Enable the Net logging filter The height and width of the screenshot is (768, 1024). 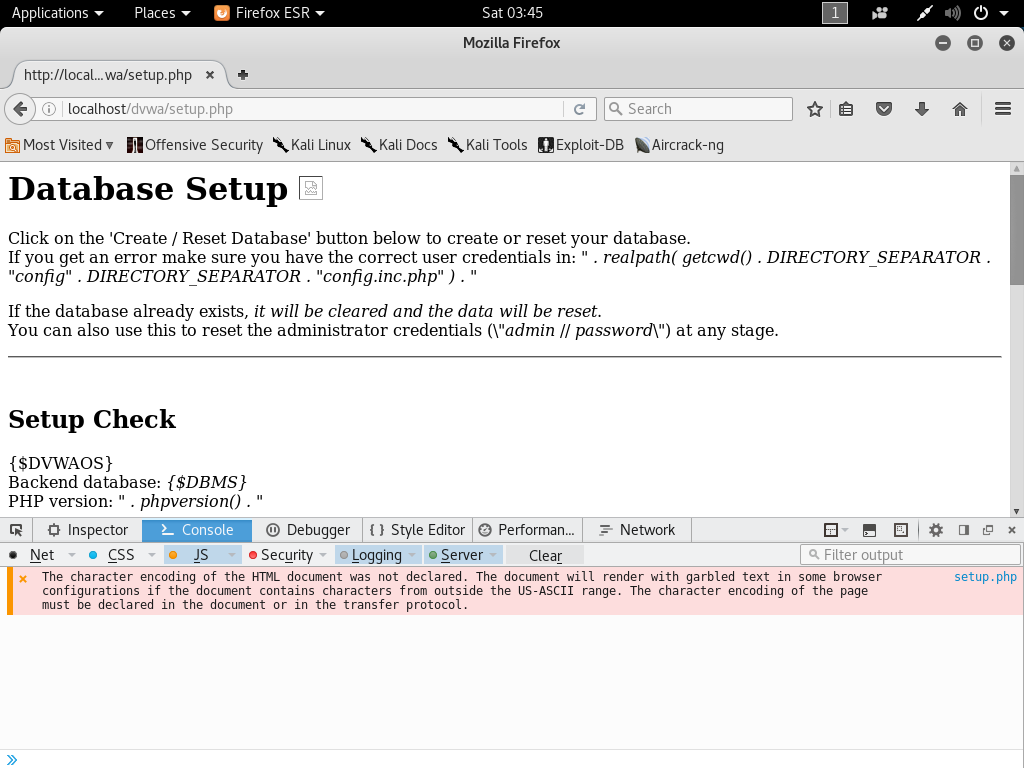(43, 555)
